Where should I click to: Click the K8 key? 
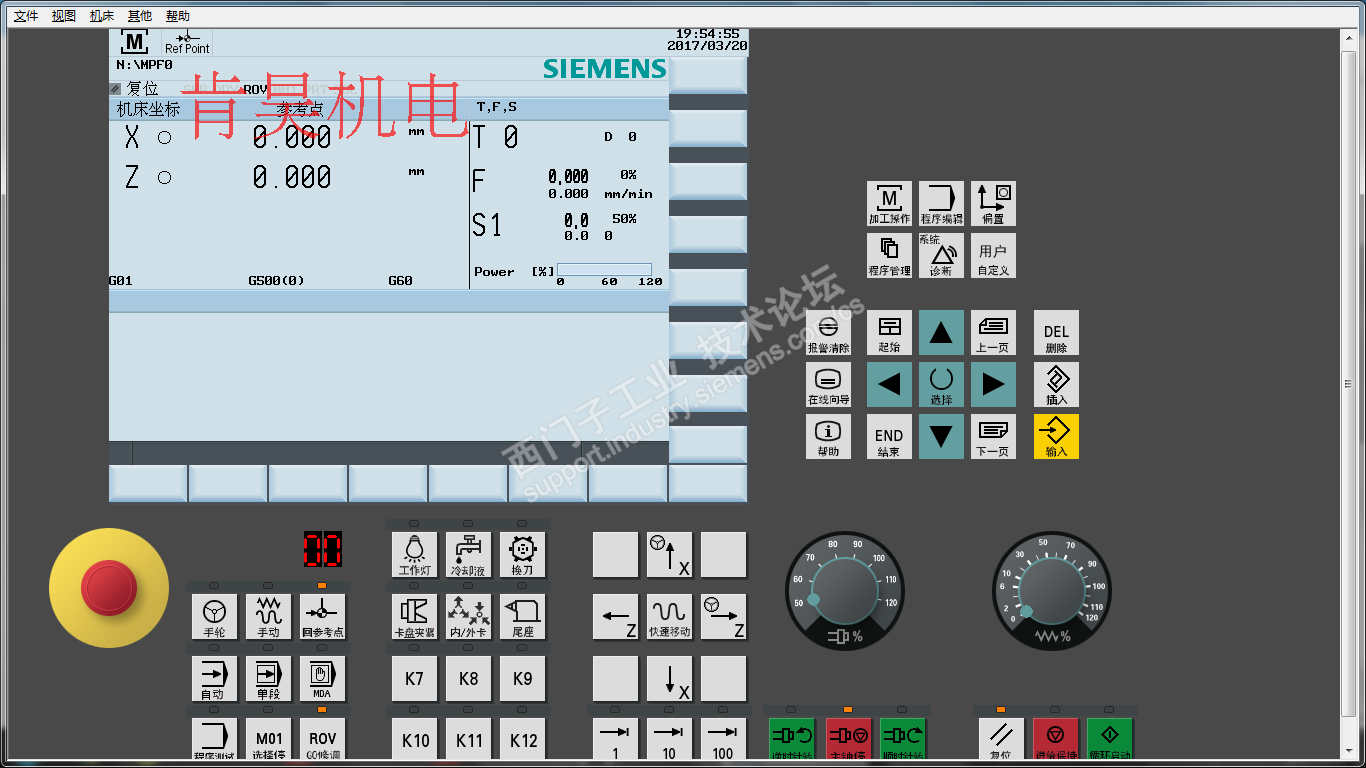468,679
